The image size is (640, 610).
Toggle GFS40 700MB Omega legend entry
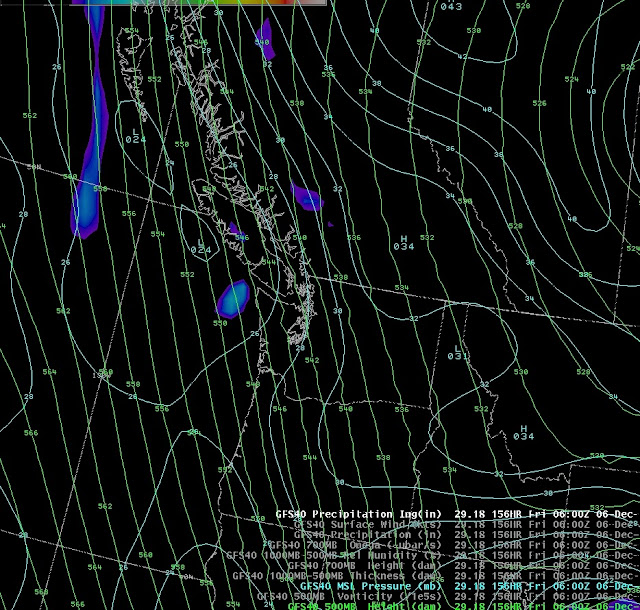454,545
